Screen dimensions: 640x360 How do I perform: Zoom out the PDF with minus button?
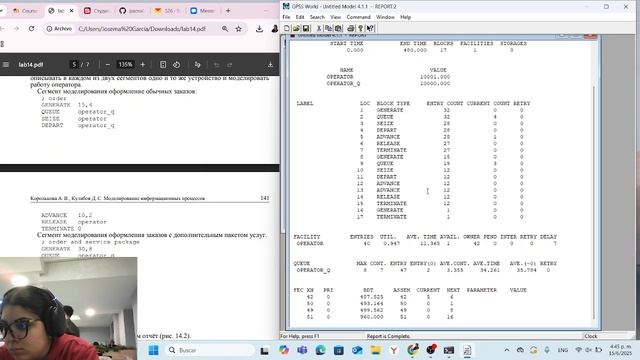pos(108,64)
